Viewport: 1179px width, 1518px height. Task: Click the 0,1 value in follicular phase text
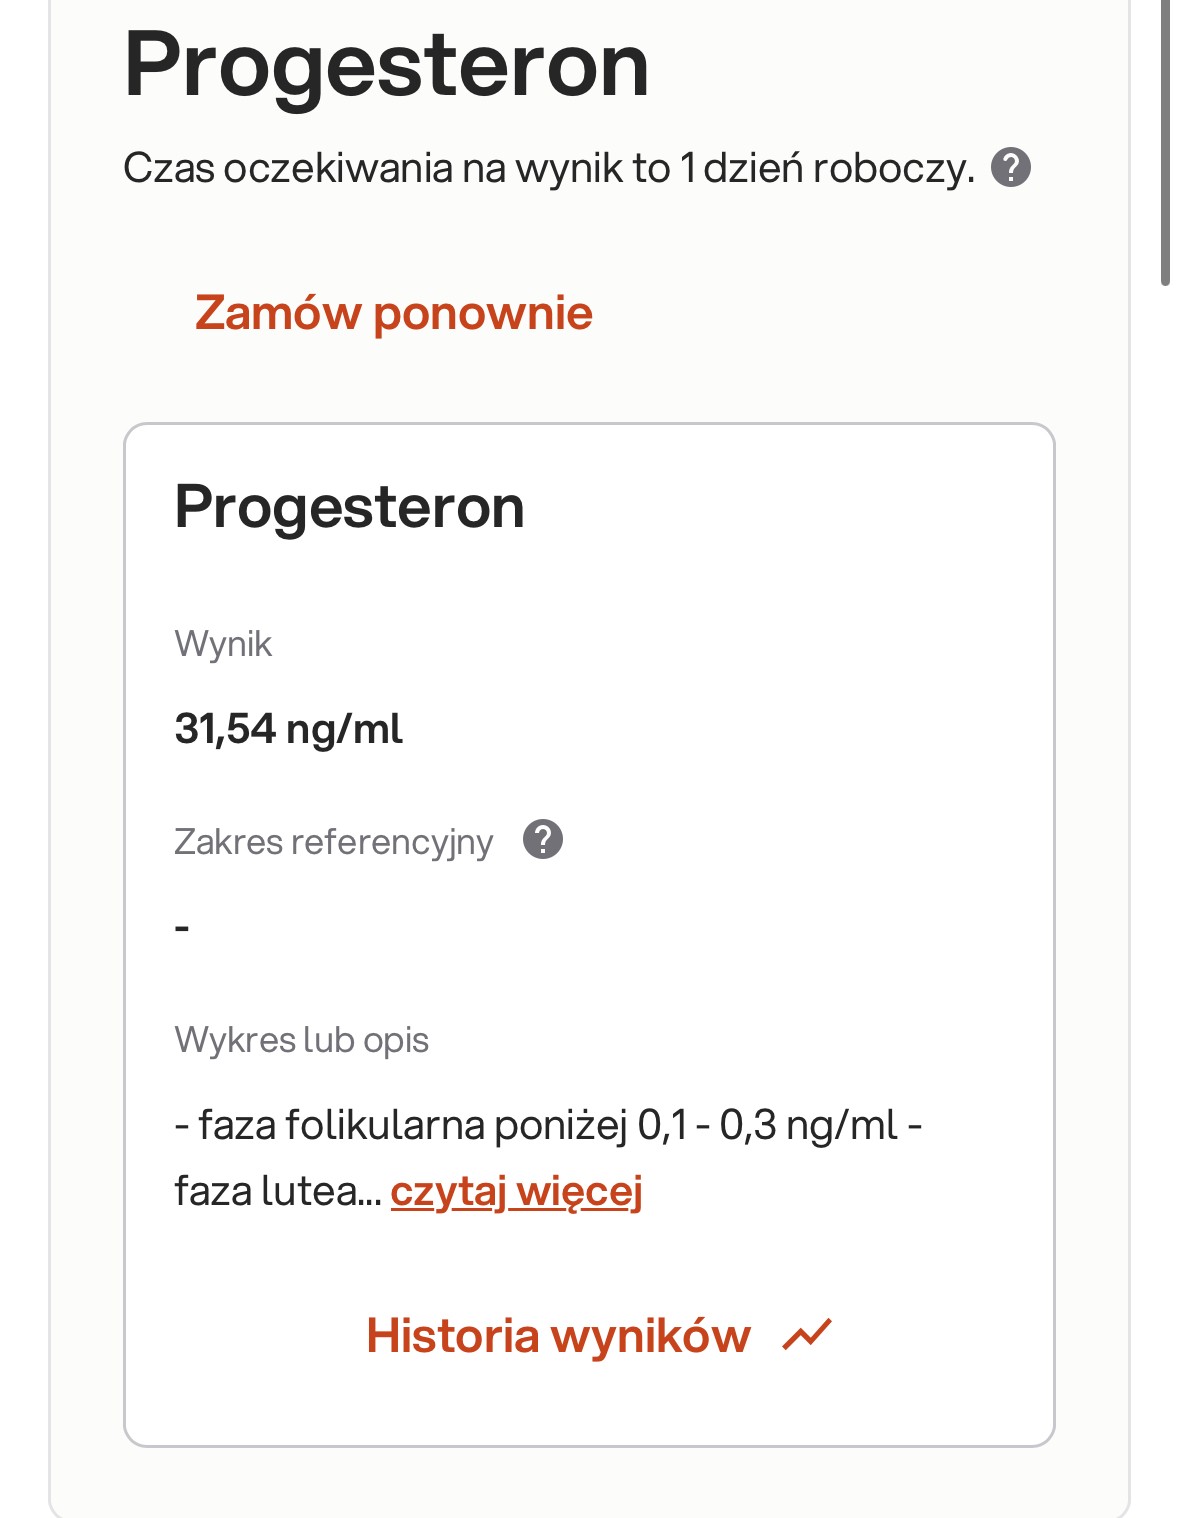tap(663, 1125)
